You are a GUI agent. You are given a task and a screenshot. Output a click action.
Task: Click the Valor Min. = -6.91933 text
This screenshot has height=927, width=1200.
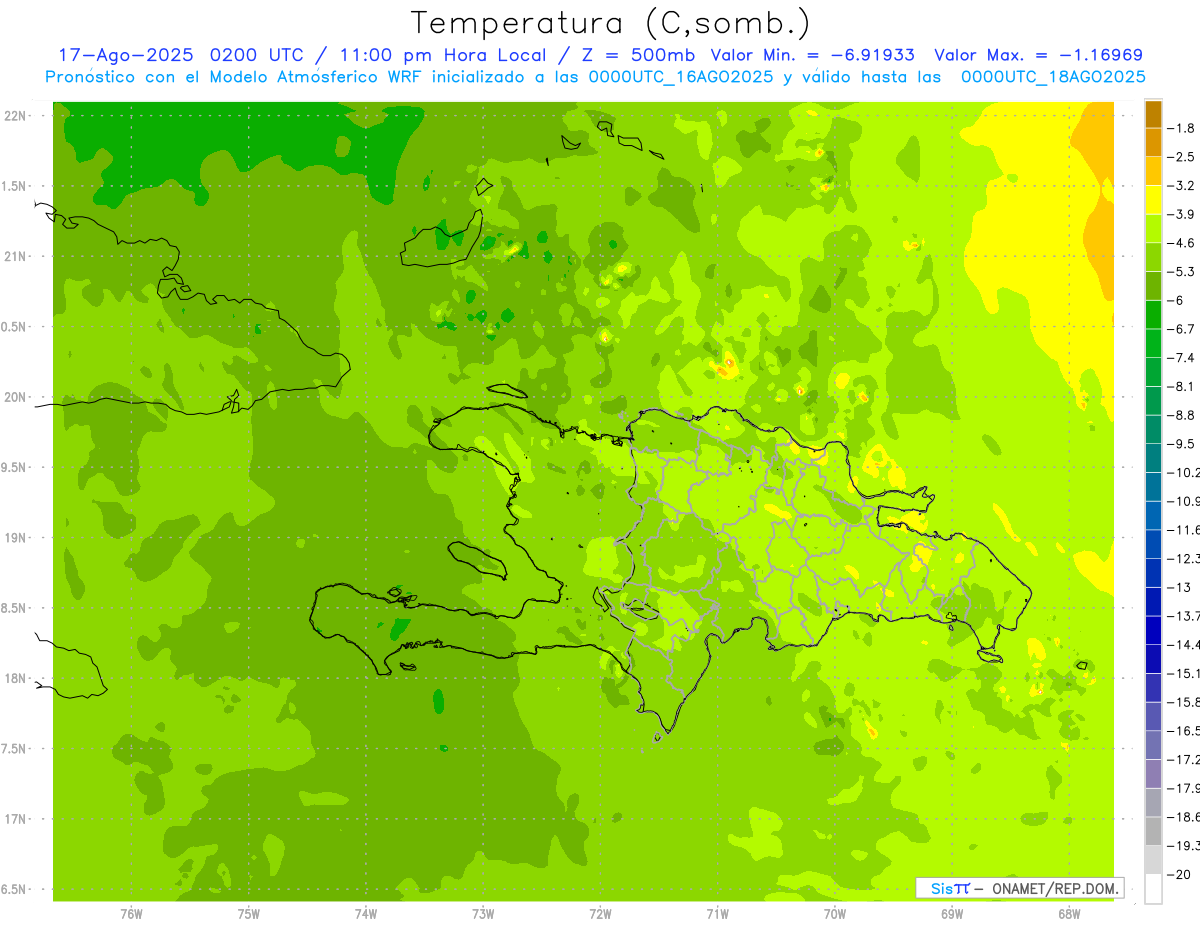point(815,55)
